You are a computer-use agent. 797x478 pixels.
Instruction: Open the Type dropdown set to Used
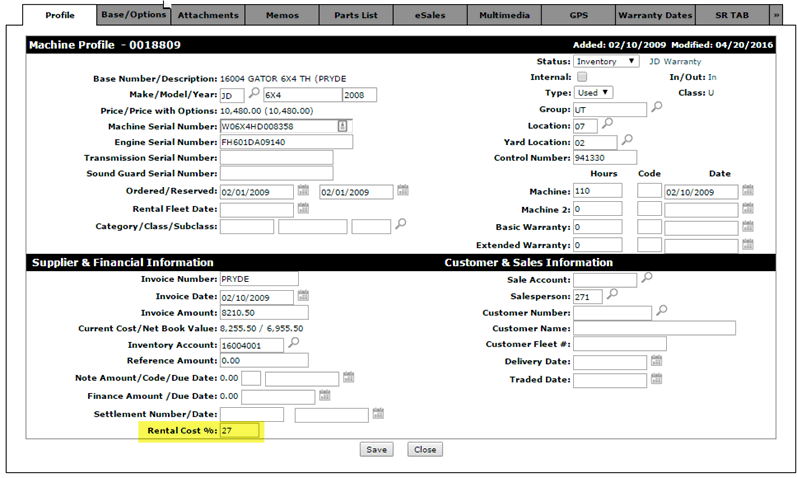[592, 93]
